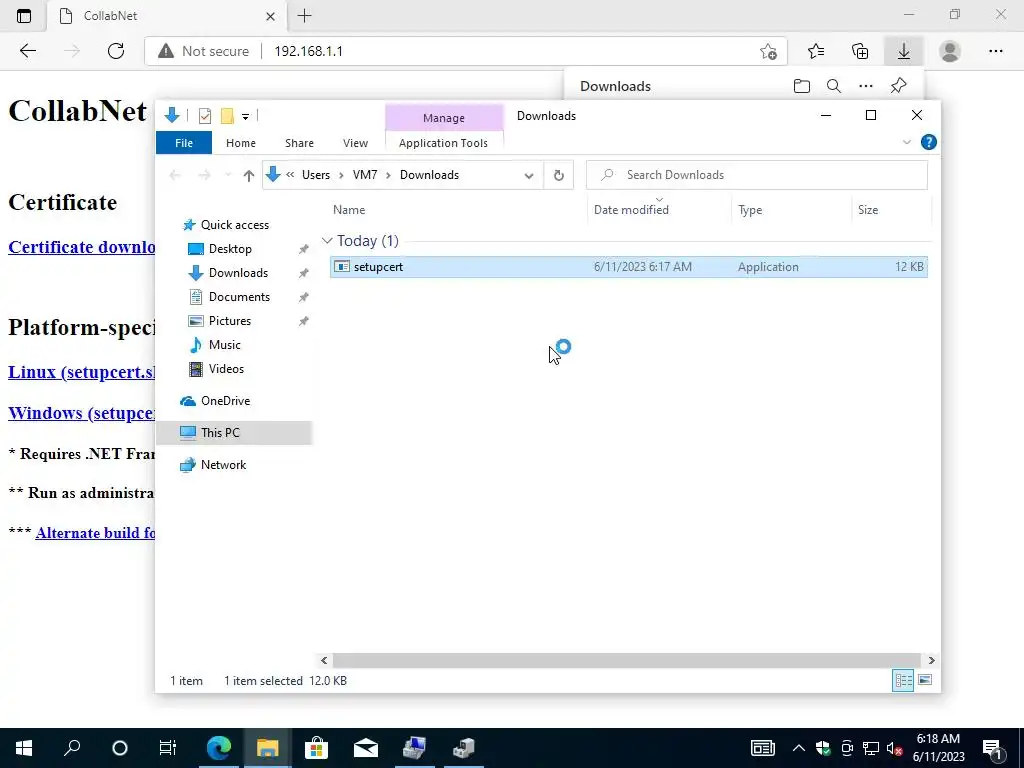Click Users in the address breadcrumb
The width and height of the screenshot is (1024, 768).
(315, 175)
